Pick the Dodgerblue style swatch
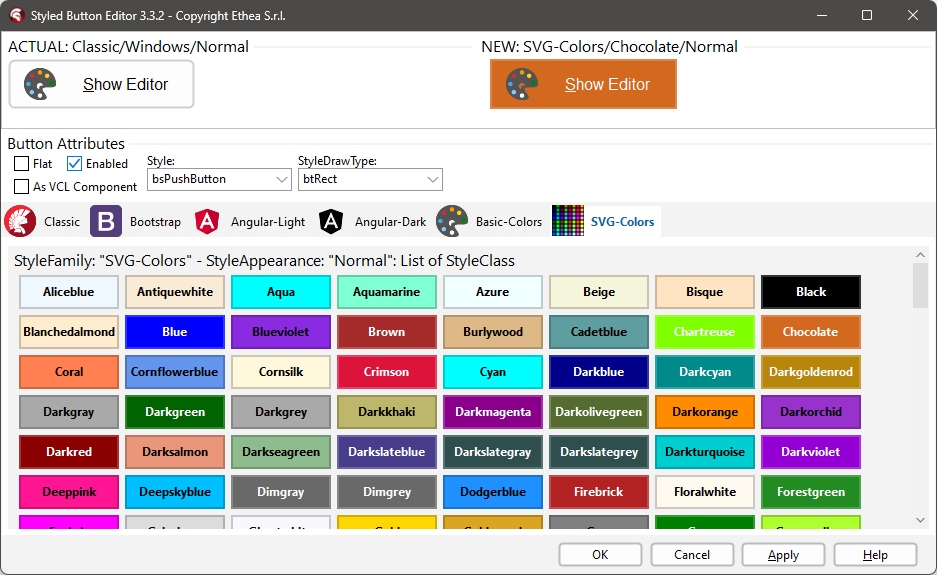 tap(493, 492)
